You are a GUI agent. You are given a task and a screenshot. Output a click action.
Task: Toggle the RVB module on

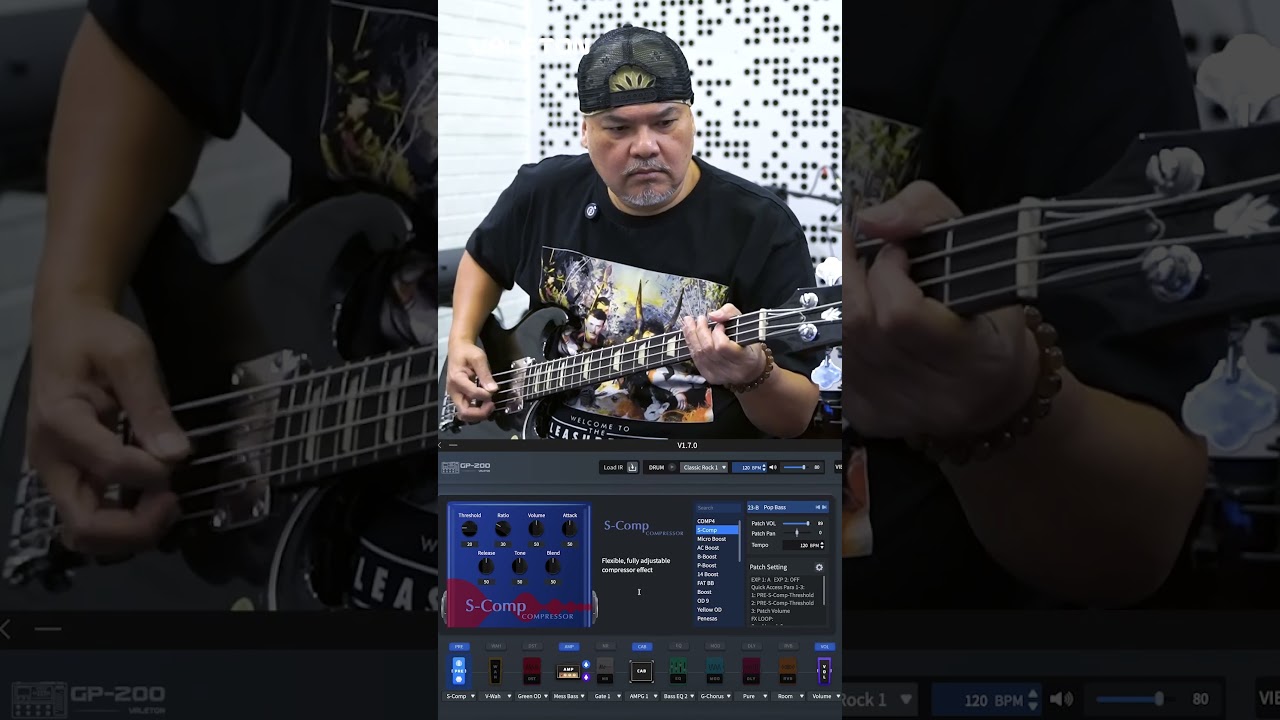tap(788, 647)
